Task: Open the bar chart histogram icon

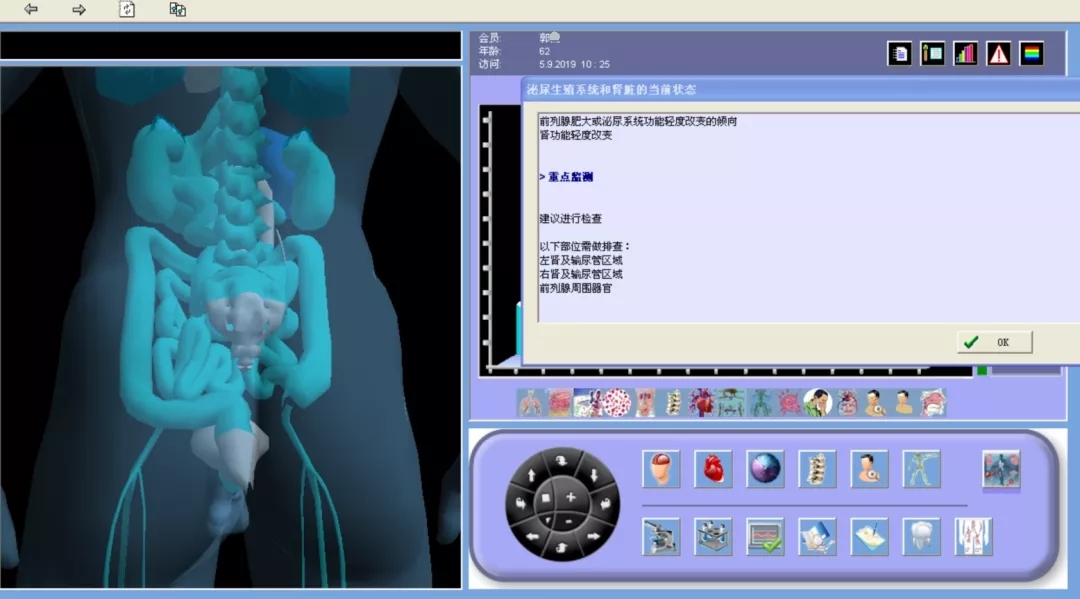Action: click(x=965, y=54)
